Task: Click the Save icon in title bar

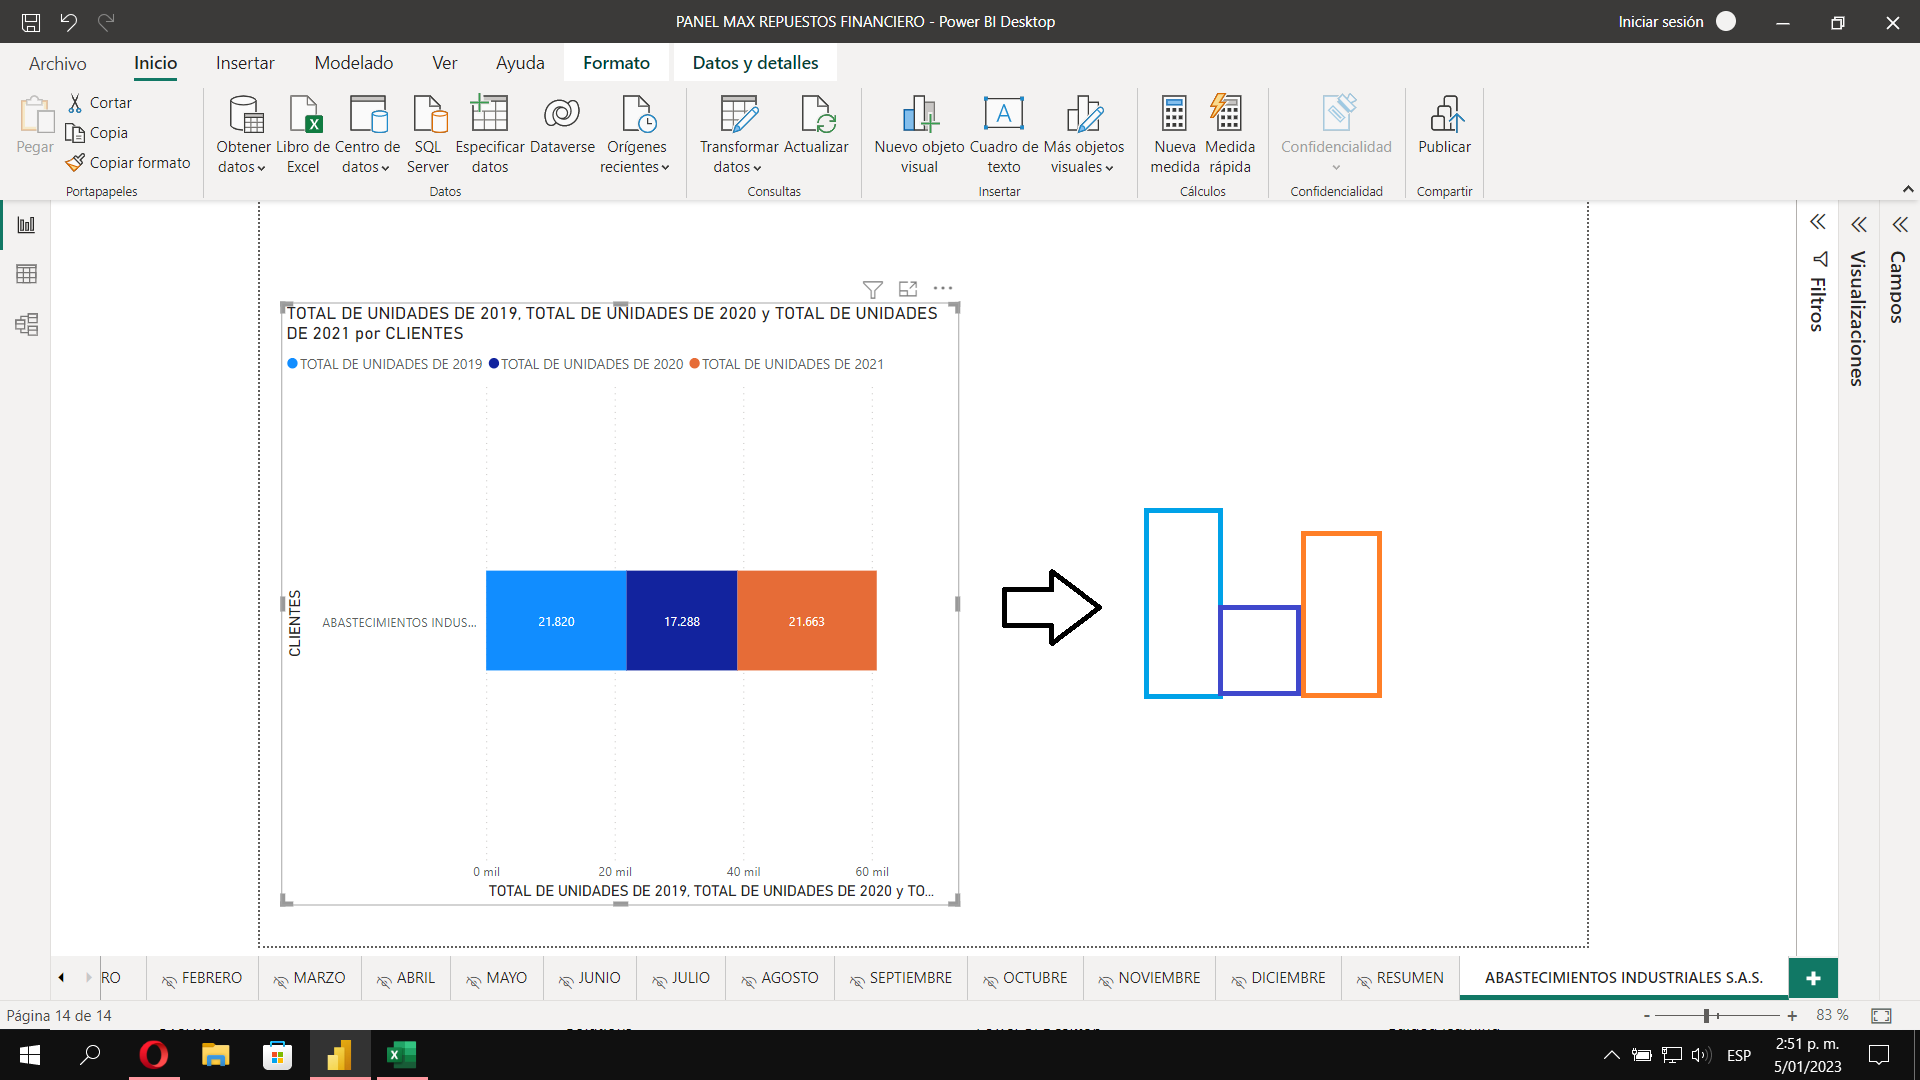Action: [31, 21]
